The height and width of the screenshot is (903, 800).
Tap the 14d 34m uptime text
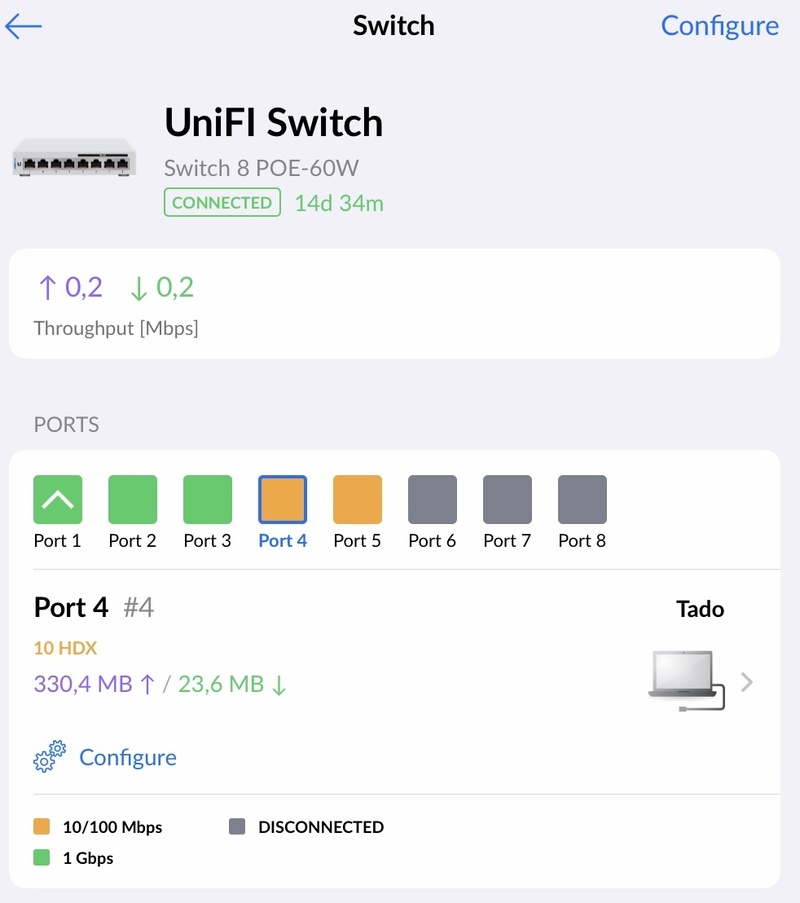pyautogui.click(x=339, y=203)
